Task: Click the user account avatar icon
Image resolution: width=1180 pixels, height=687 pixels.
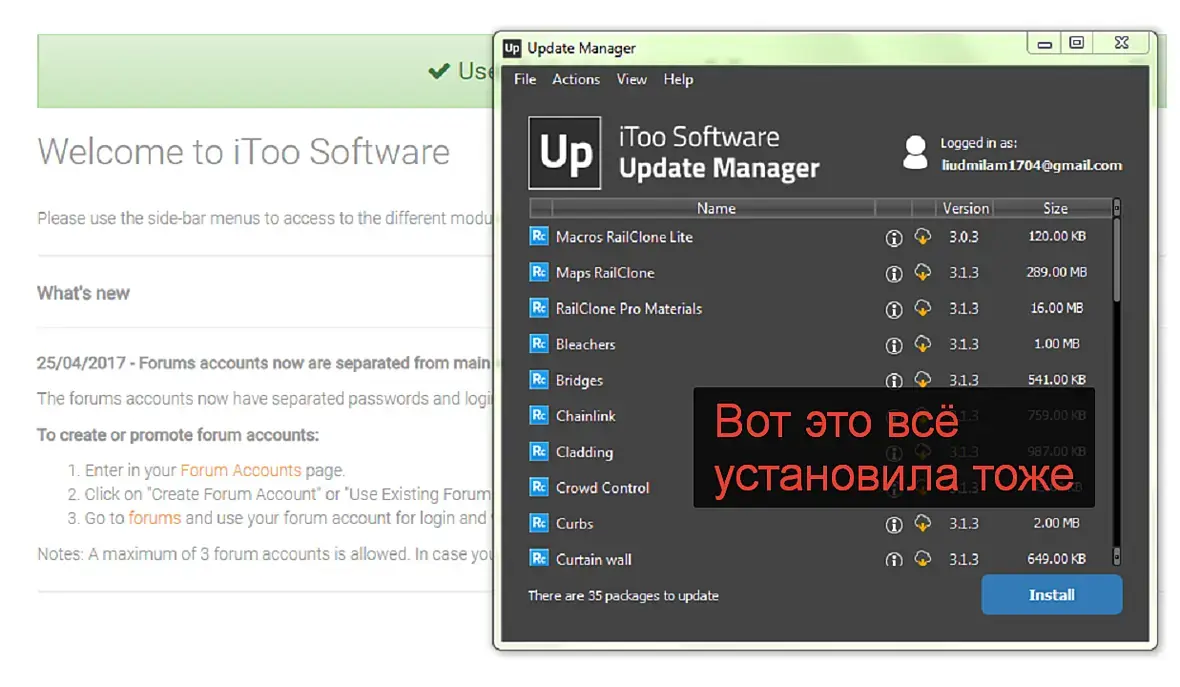Action: coord(914,153)
